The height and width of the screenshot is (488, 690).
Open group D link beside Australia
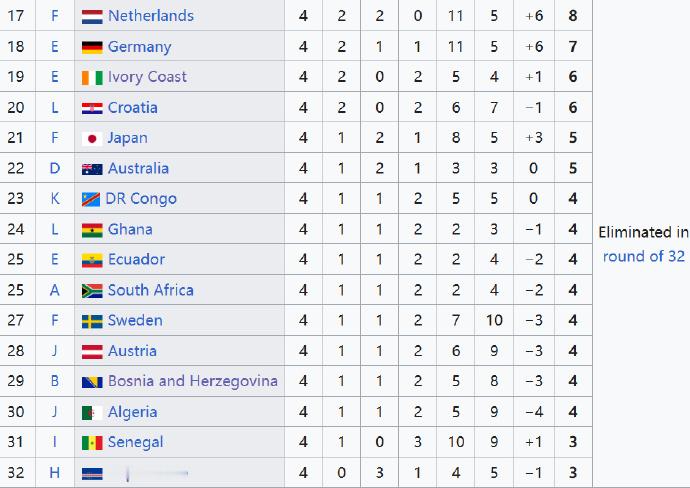click(x=55, y=168)
